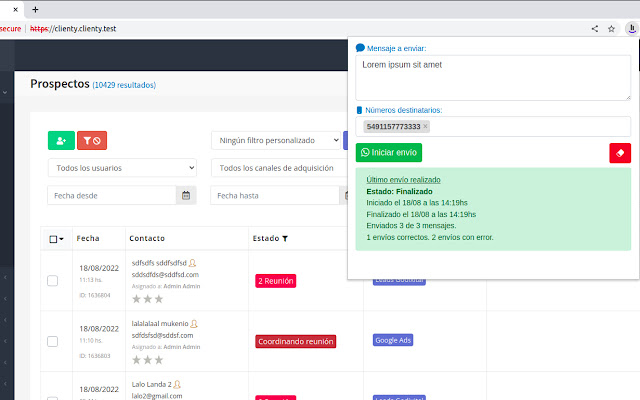Screen dimensions: 640x400
Task: Open Ningún filtro personalizado dropdown
Action: (276, 140)
